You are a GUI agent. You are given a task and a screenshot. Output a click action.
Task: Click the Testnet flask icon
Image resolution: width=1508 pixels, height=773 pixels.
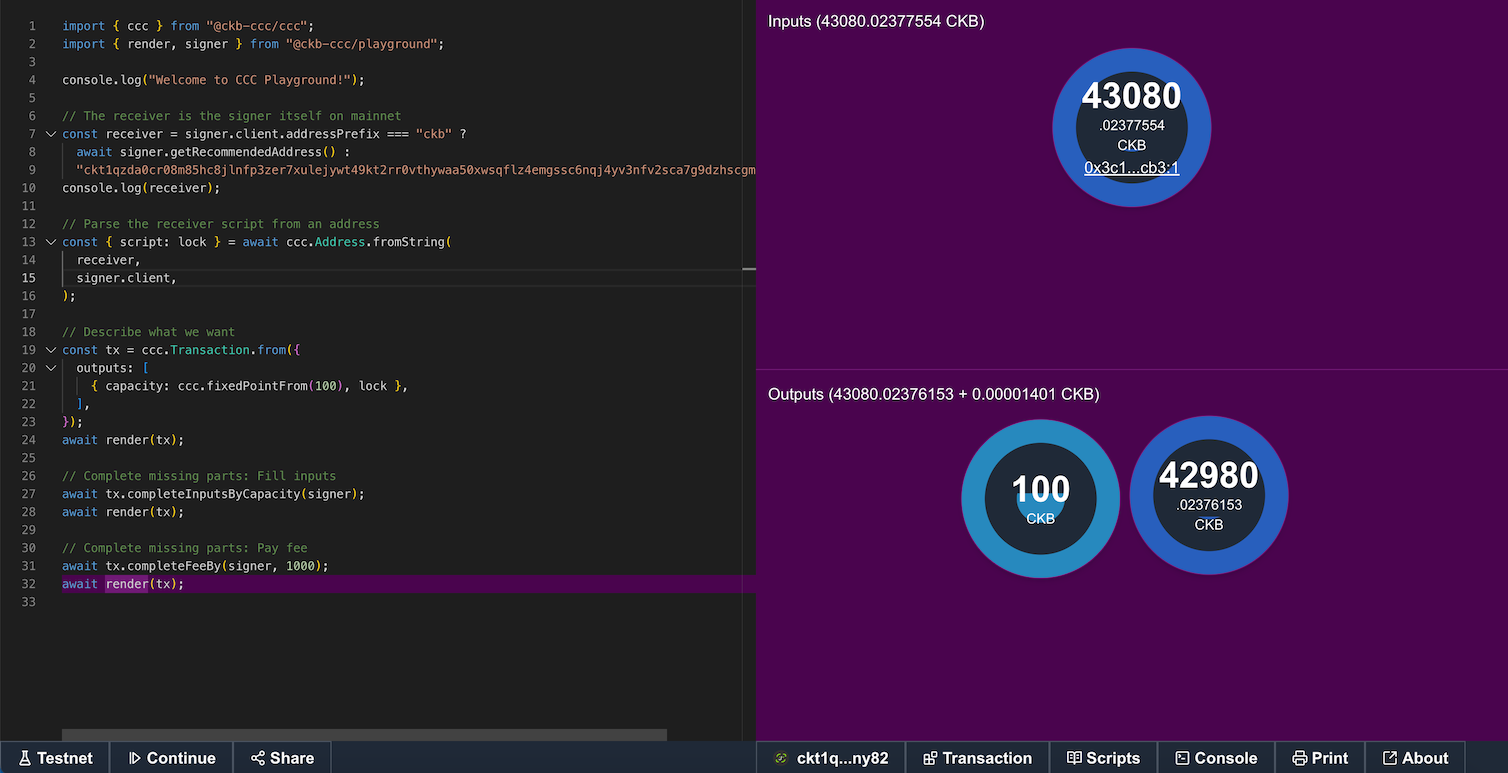[25, 758]
